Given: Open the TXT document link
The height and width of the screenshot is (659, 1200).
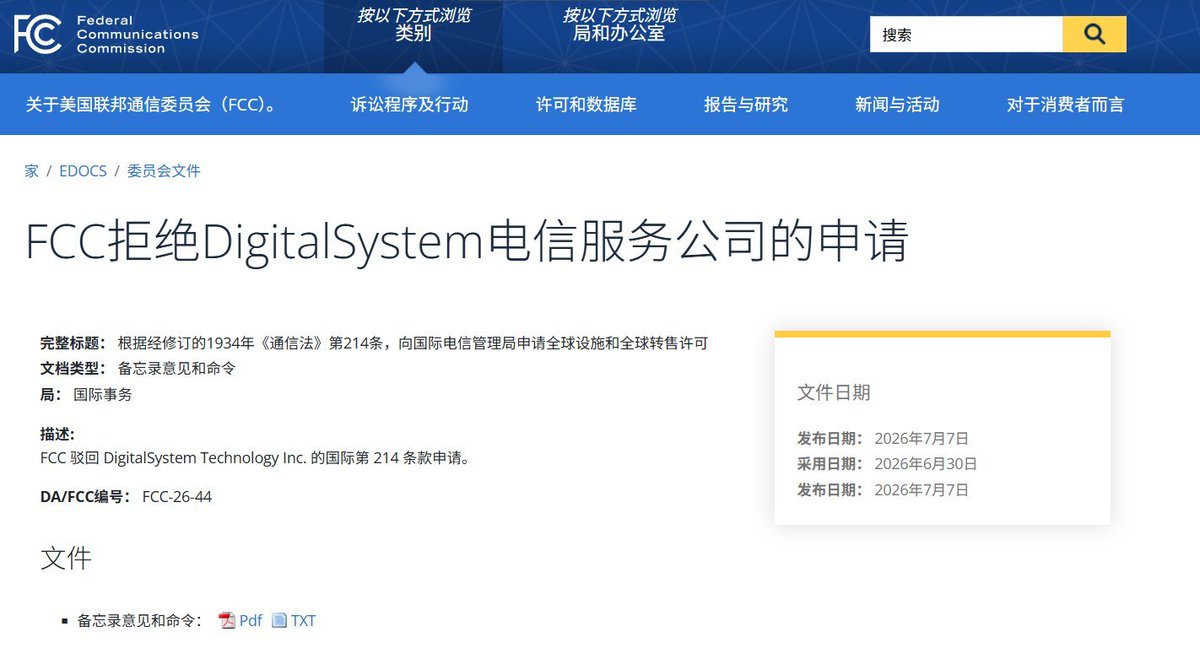Looking at the screenshot, I should (x=303, y=621).
